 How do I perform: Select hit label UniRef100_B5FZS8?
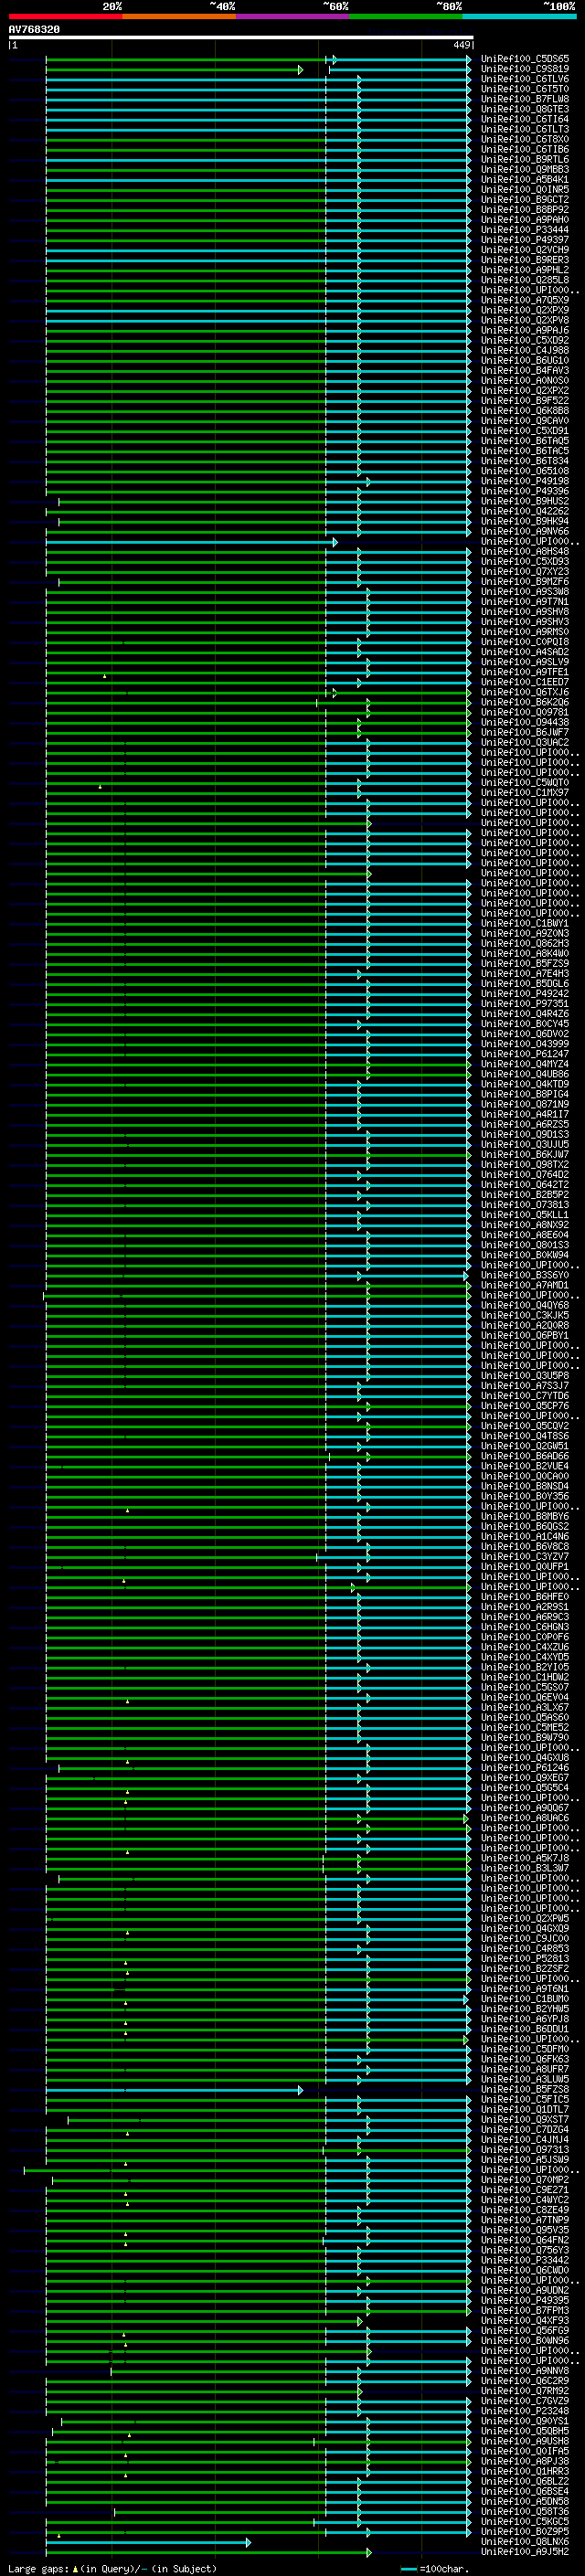coord(525,2089)
